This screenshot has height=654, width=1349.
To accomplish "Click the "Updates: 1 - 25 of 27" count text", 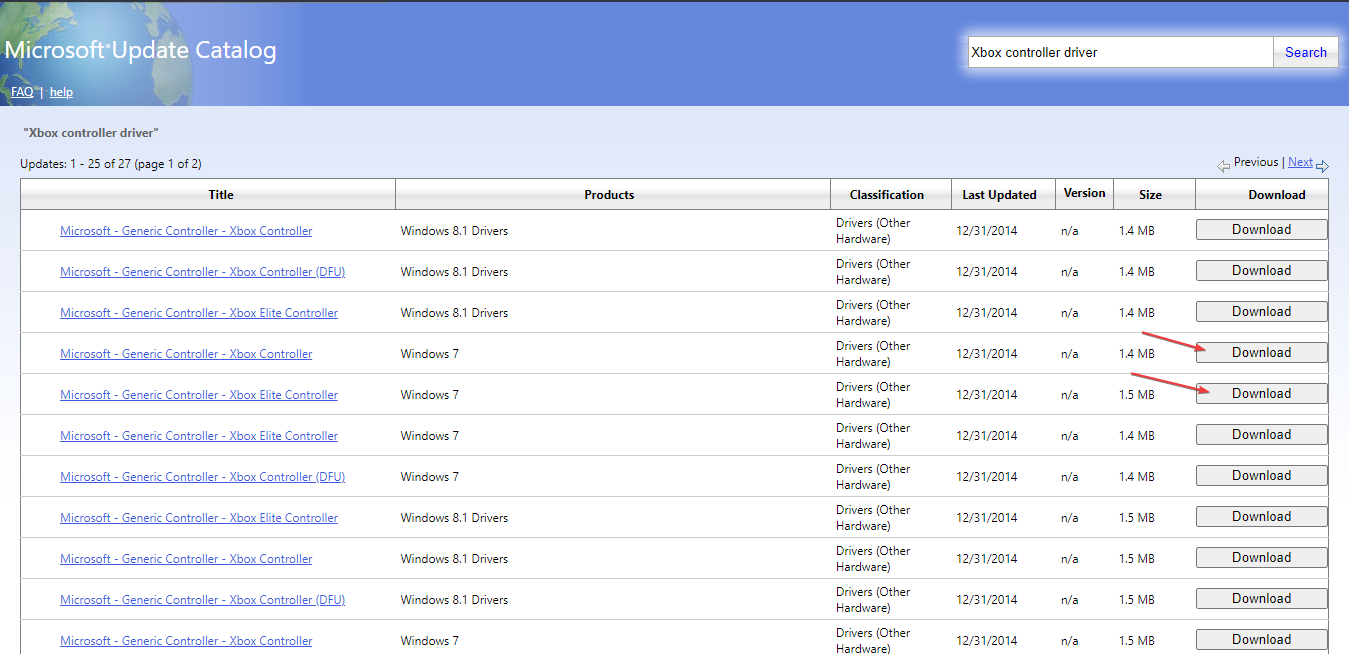I will [111, 164].
